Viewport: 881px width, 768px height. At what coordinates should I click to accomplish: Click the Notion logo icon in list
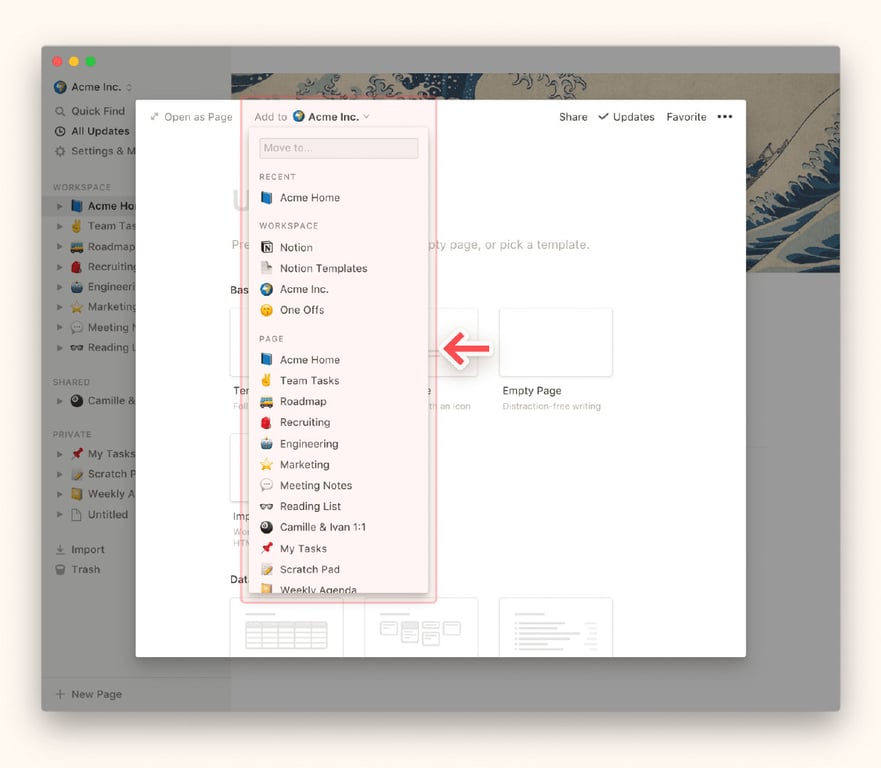click(x=266, y=247)
